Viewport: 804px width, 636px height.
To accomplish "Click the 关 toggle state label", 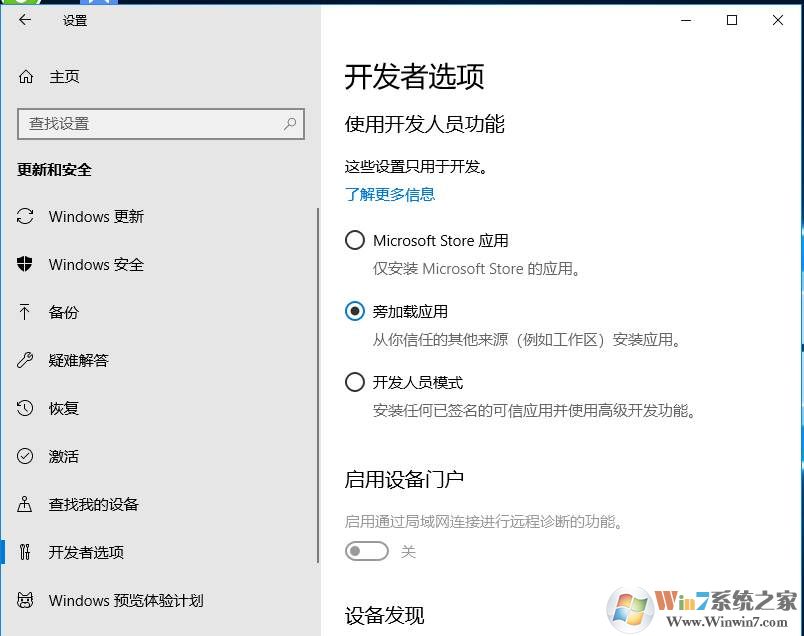I will [408, 552].
